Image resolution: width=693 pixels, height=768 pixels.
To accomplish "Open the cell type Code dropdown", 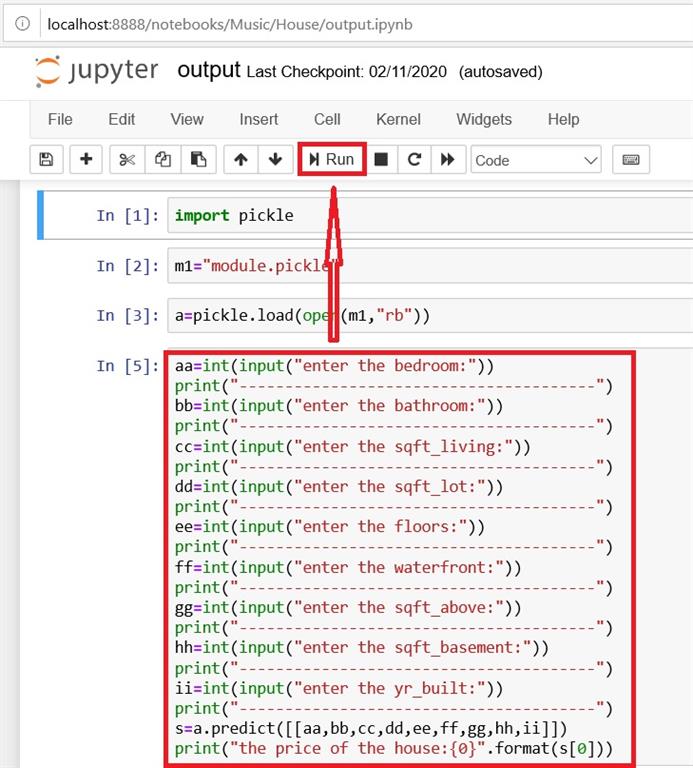I will pos(536,160).
